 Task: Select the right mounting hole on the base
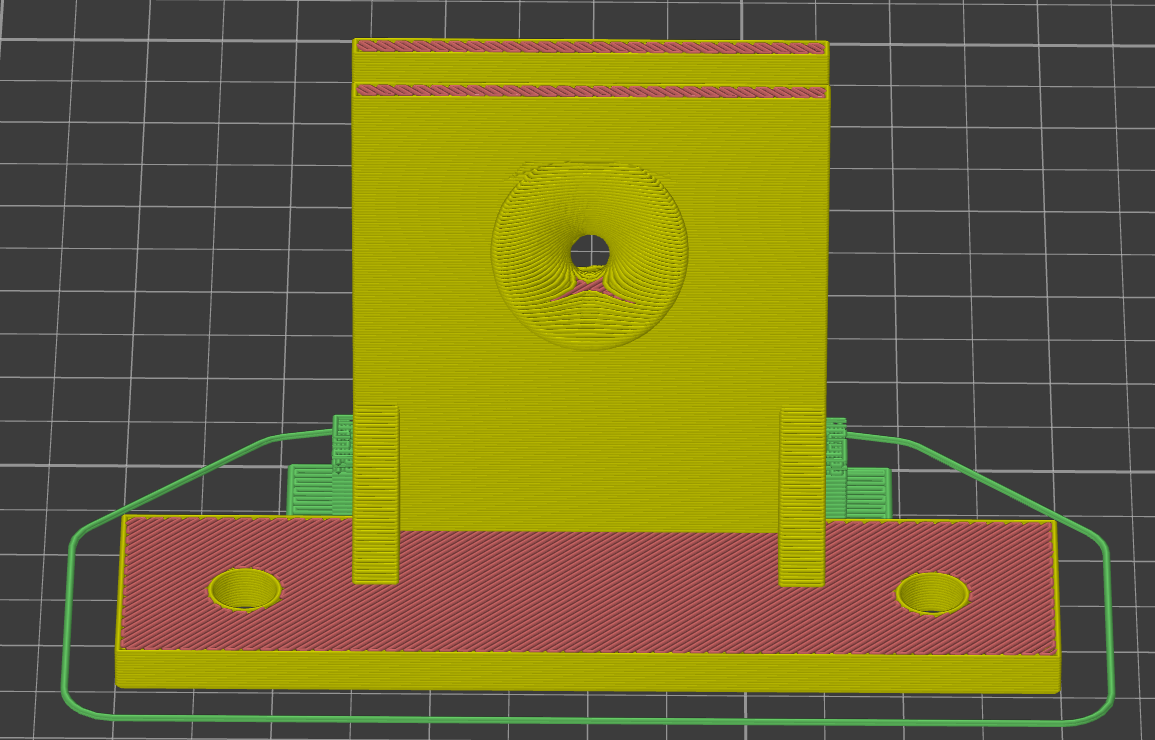[x=932, y=593]
